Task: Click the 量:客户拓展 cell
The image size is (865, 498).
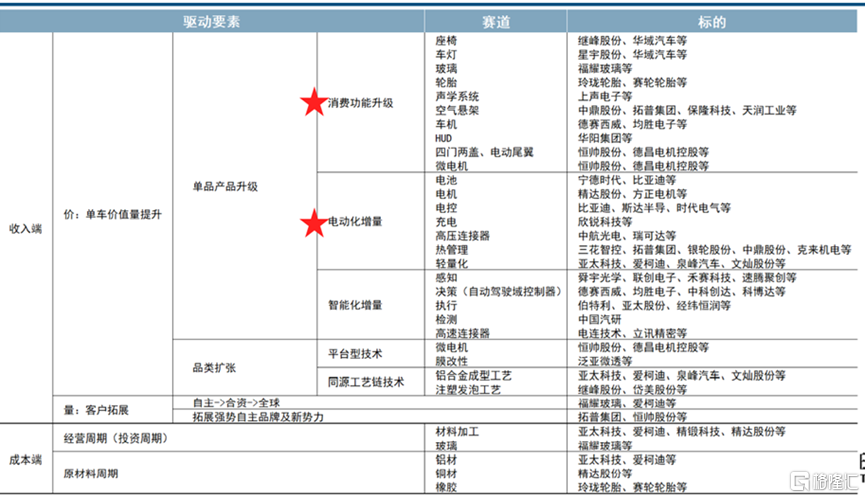Action: pyautogui.click(x=96, y=410)
